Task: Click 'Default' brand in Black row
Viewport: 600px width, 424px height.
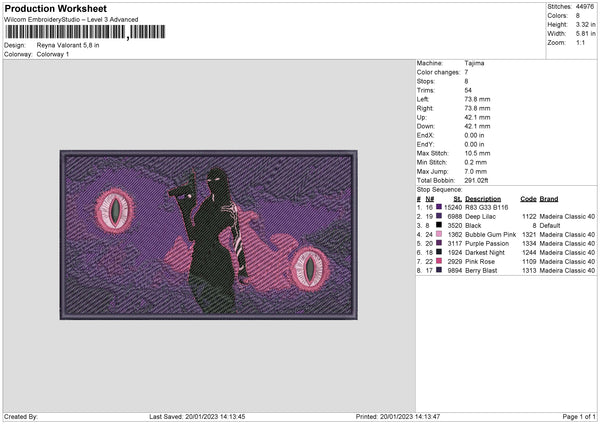Action: click(550, 225)
